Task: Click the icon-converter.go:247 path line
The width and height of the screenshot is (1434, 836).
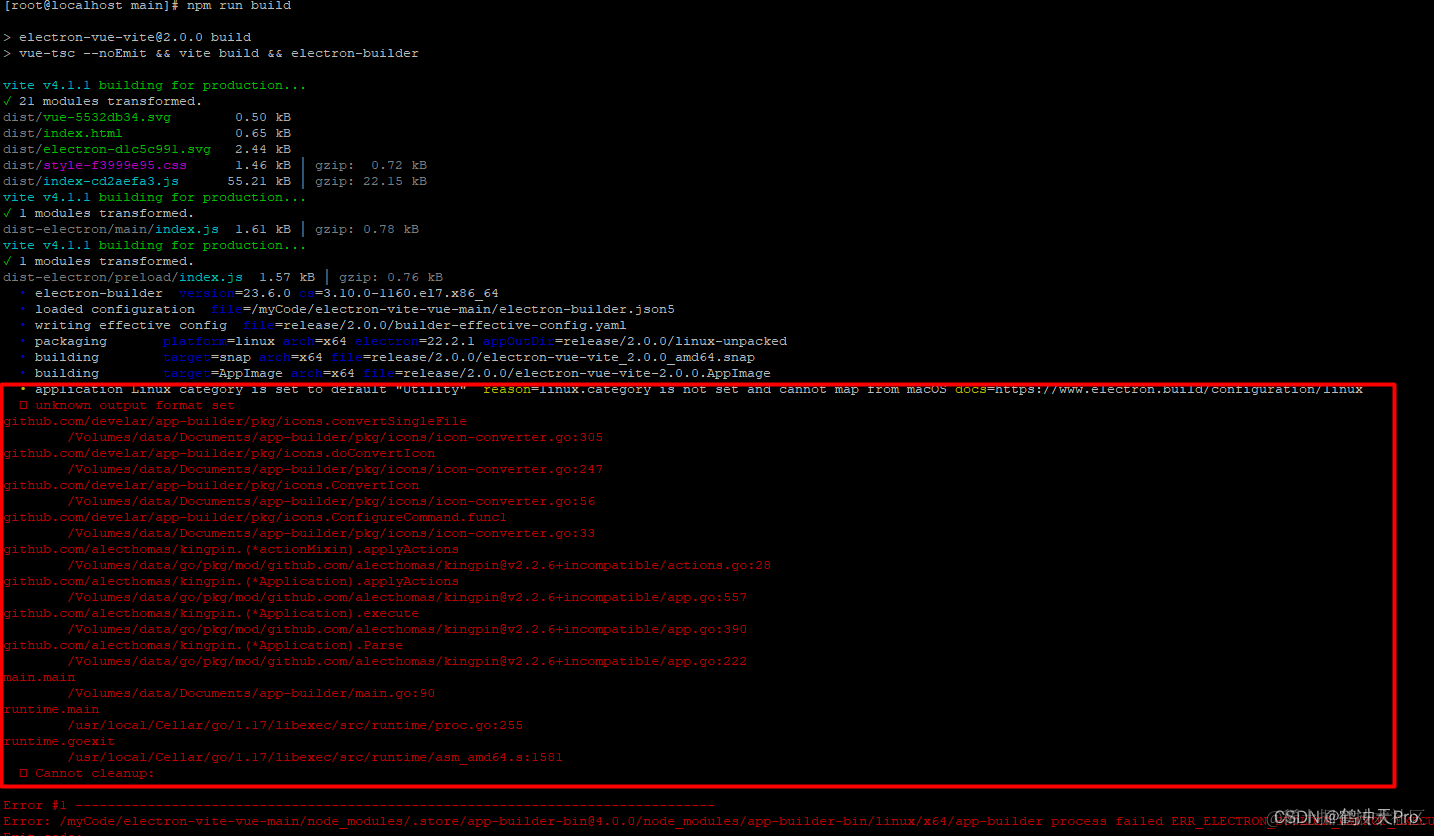Action: [x=335, y=469]
